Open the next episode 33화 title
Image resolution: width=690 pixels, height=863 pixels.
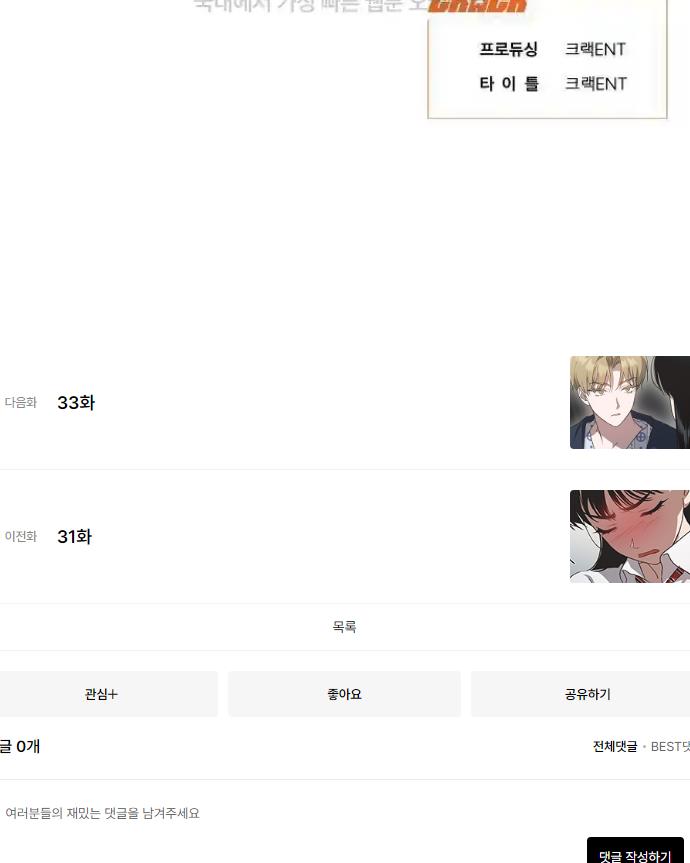(x=76, y=402)
